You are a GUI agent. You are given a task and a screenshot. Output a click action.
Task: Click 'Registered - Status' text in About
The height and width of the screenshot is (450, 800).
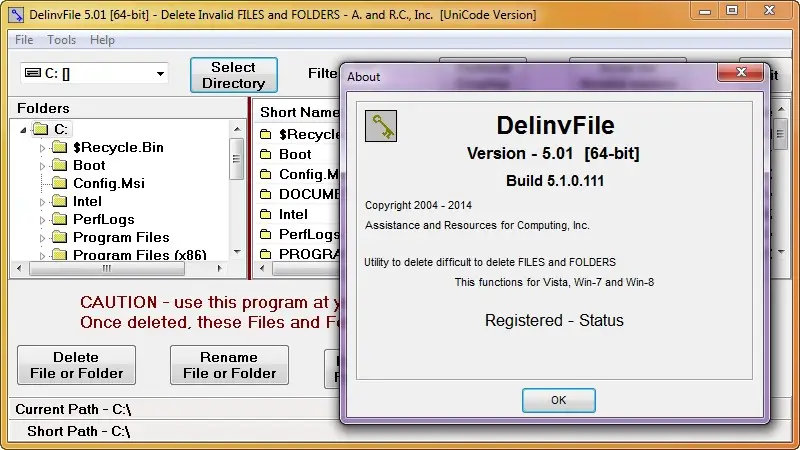coord(554,320)
